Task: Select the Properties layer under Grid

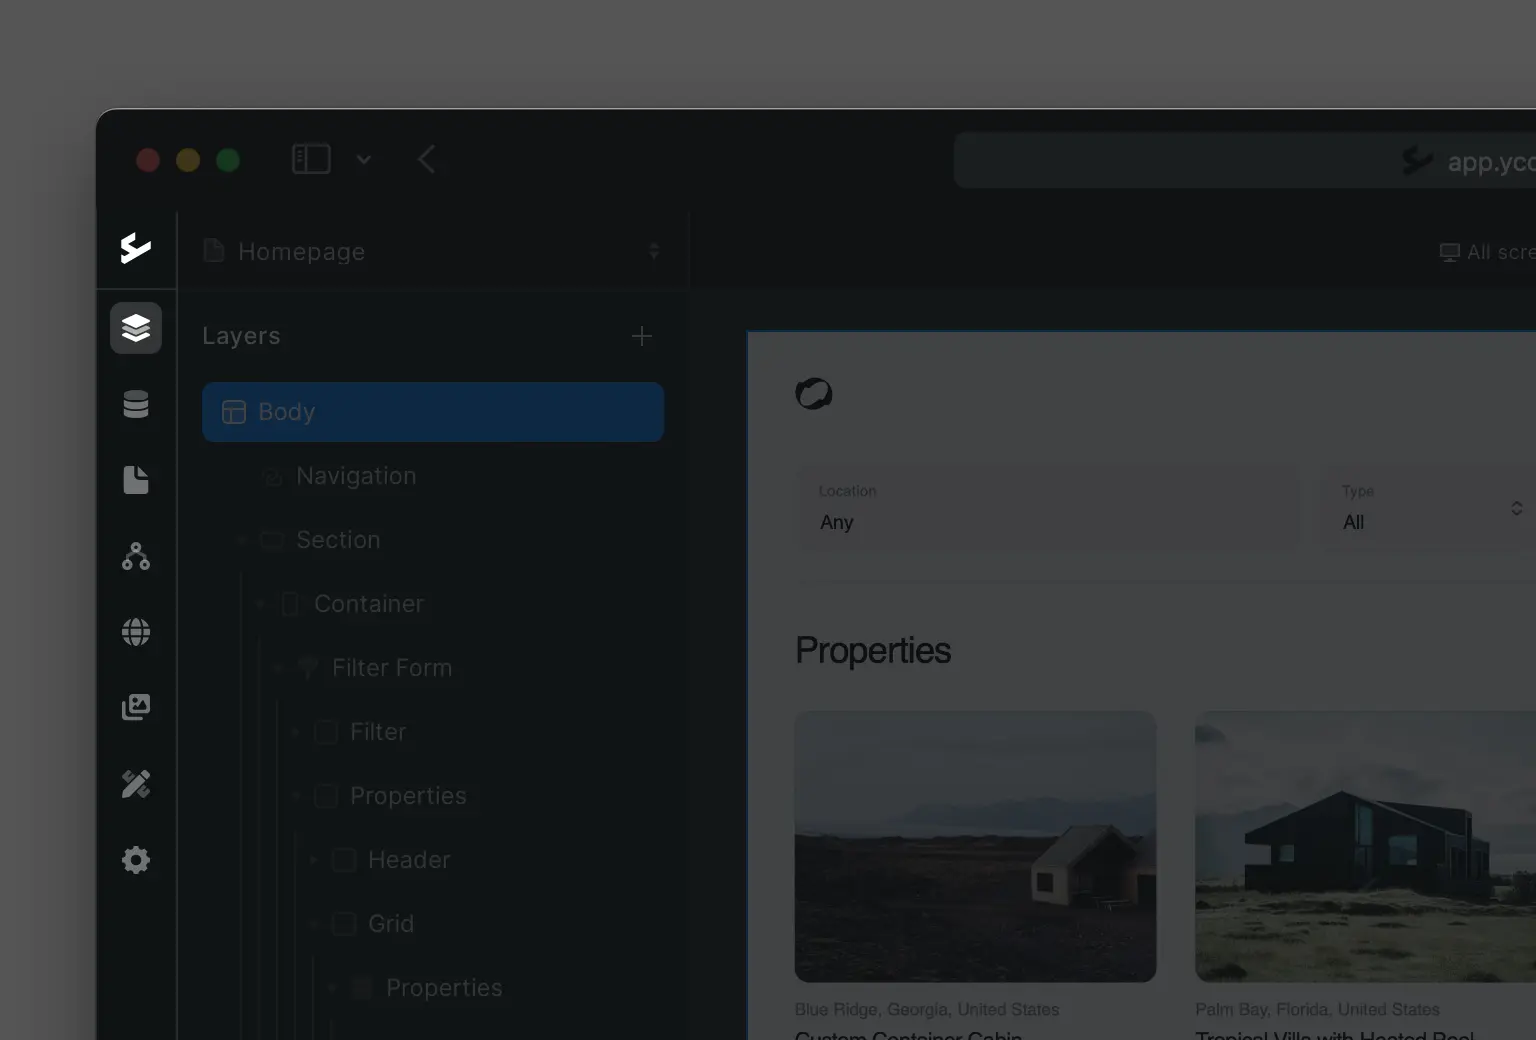Action: (x=433, y=988)
